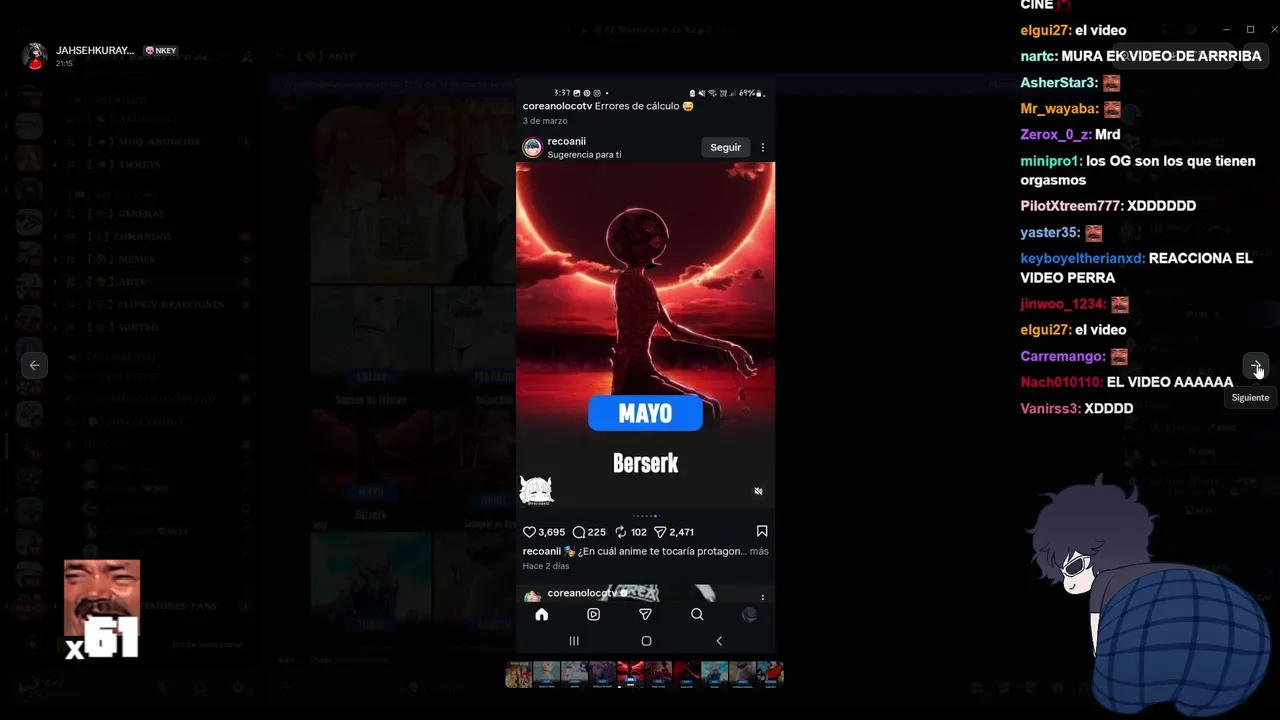Open Instagram direct messages tab icon

click(x=645, y=614)
